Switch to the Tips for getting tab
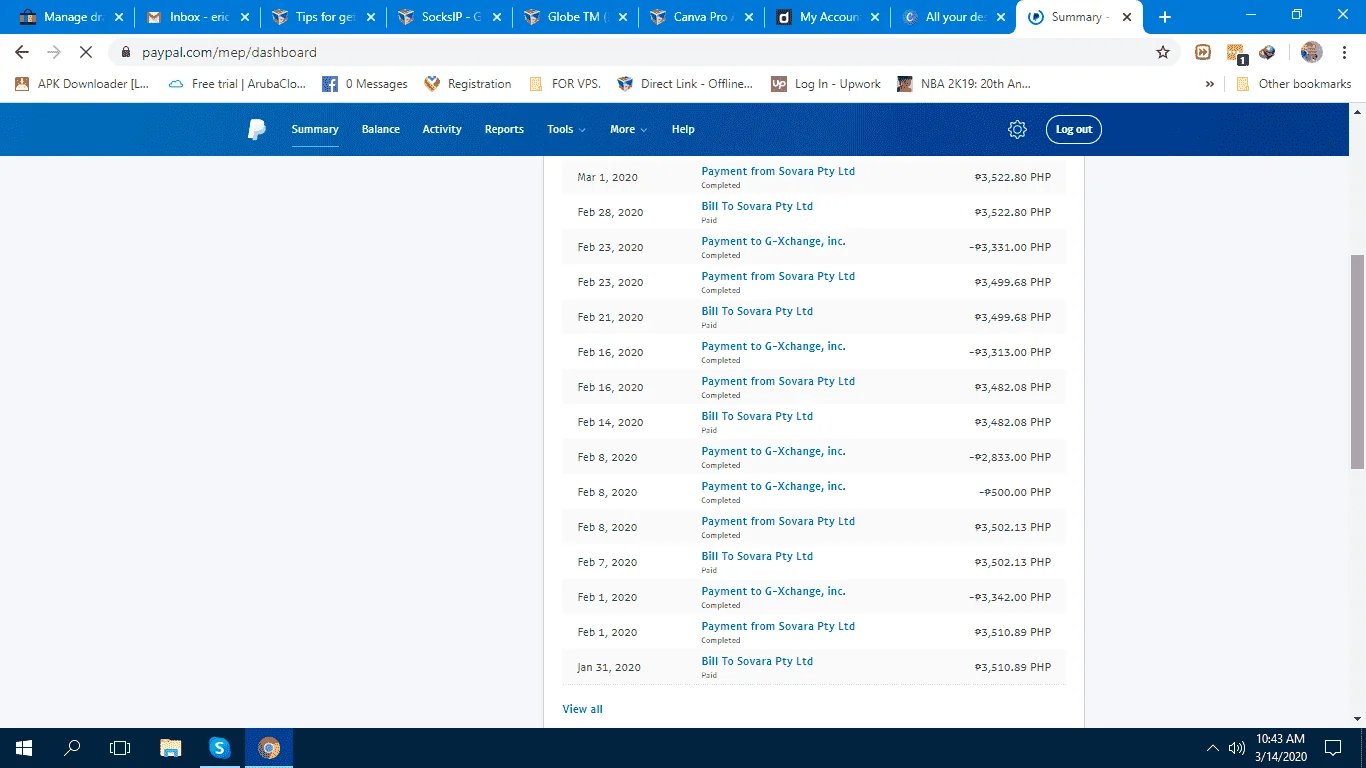The image size is (1366, 768). click(x=322, y=17)
